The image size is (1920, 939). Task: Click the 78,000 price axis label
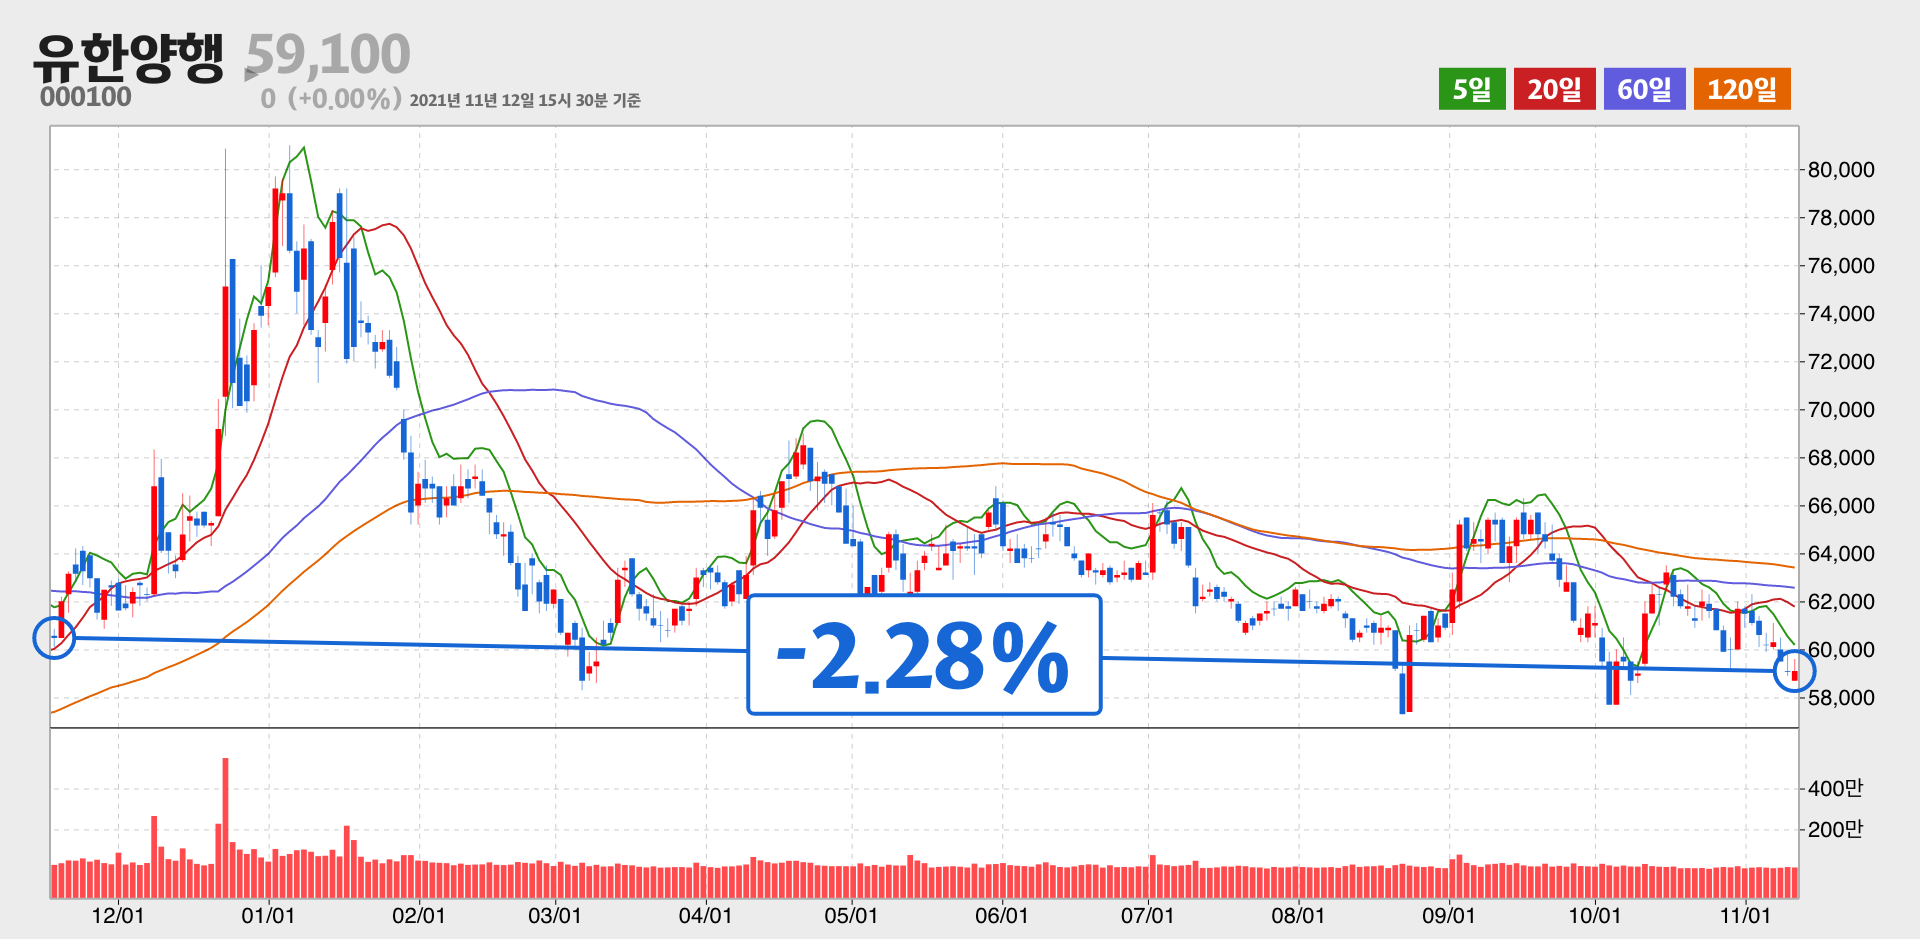(1841, 218)
